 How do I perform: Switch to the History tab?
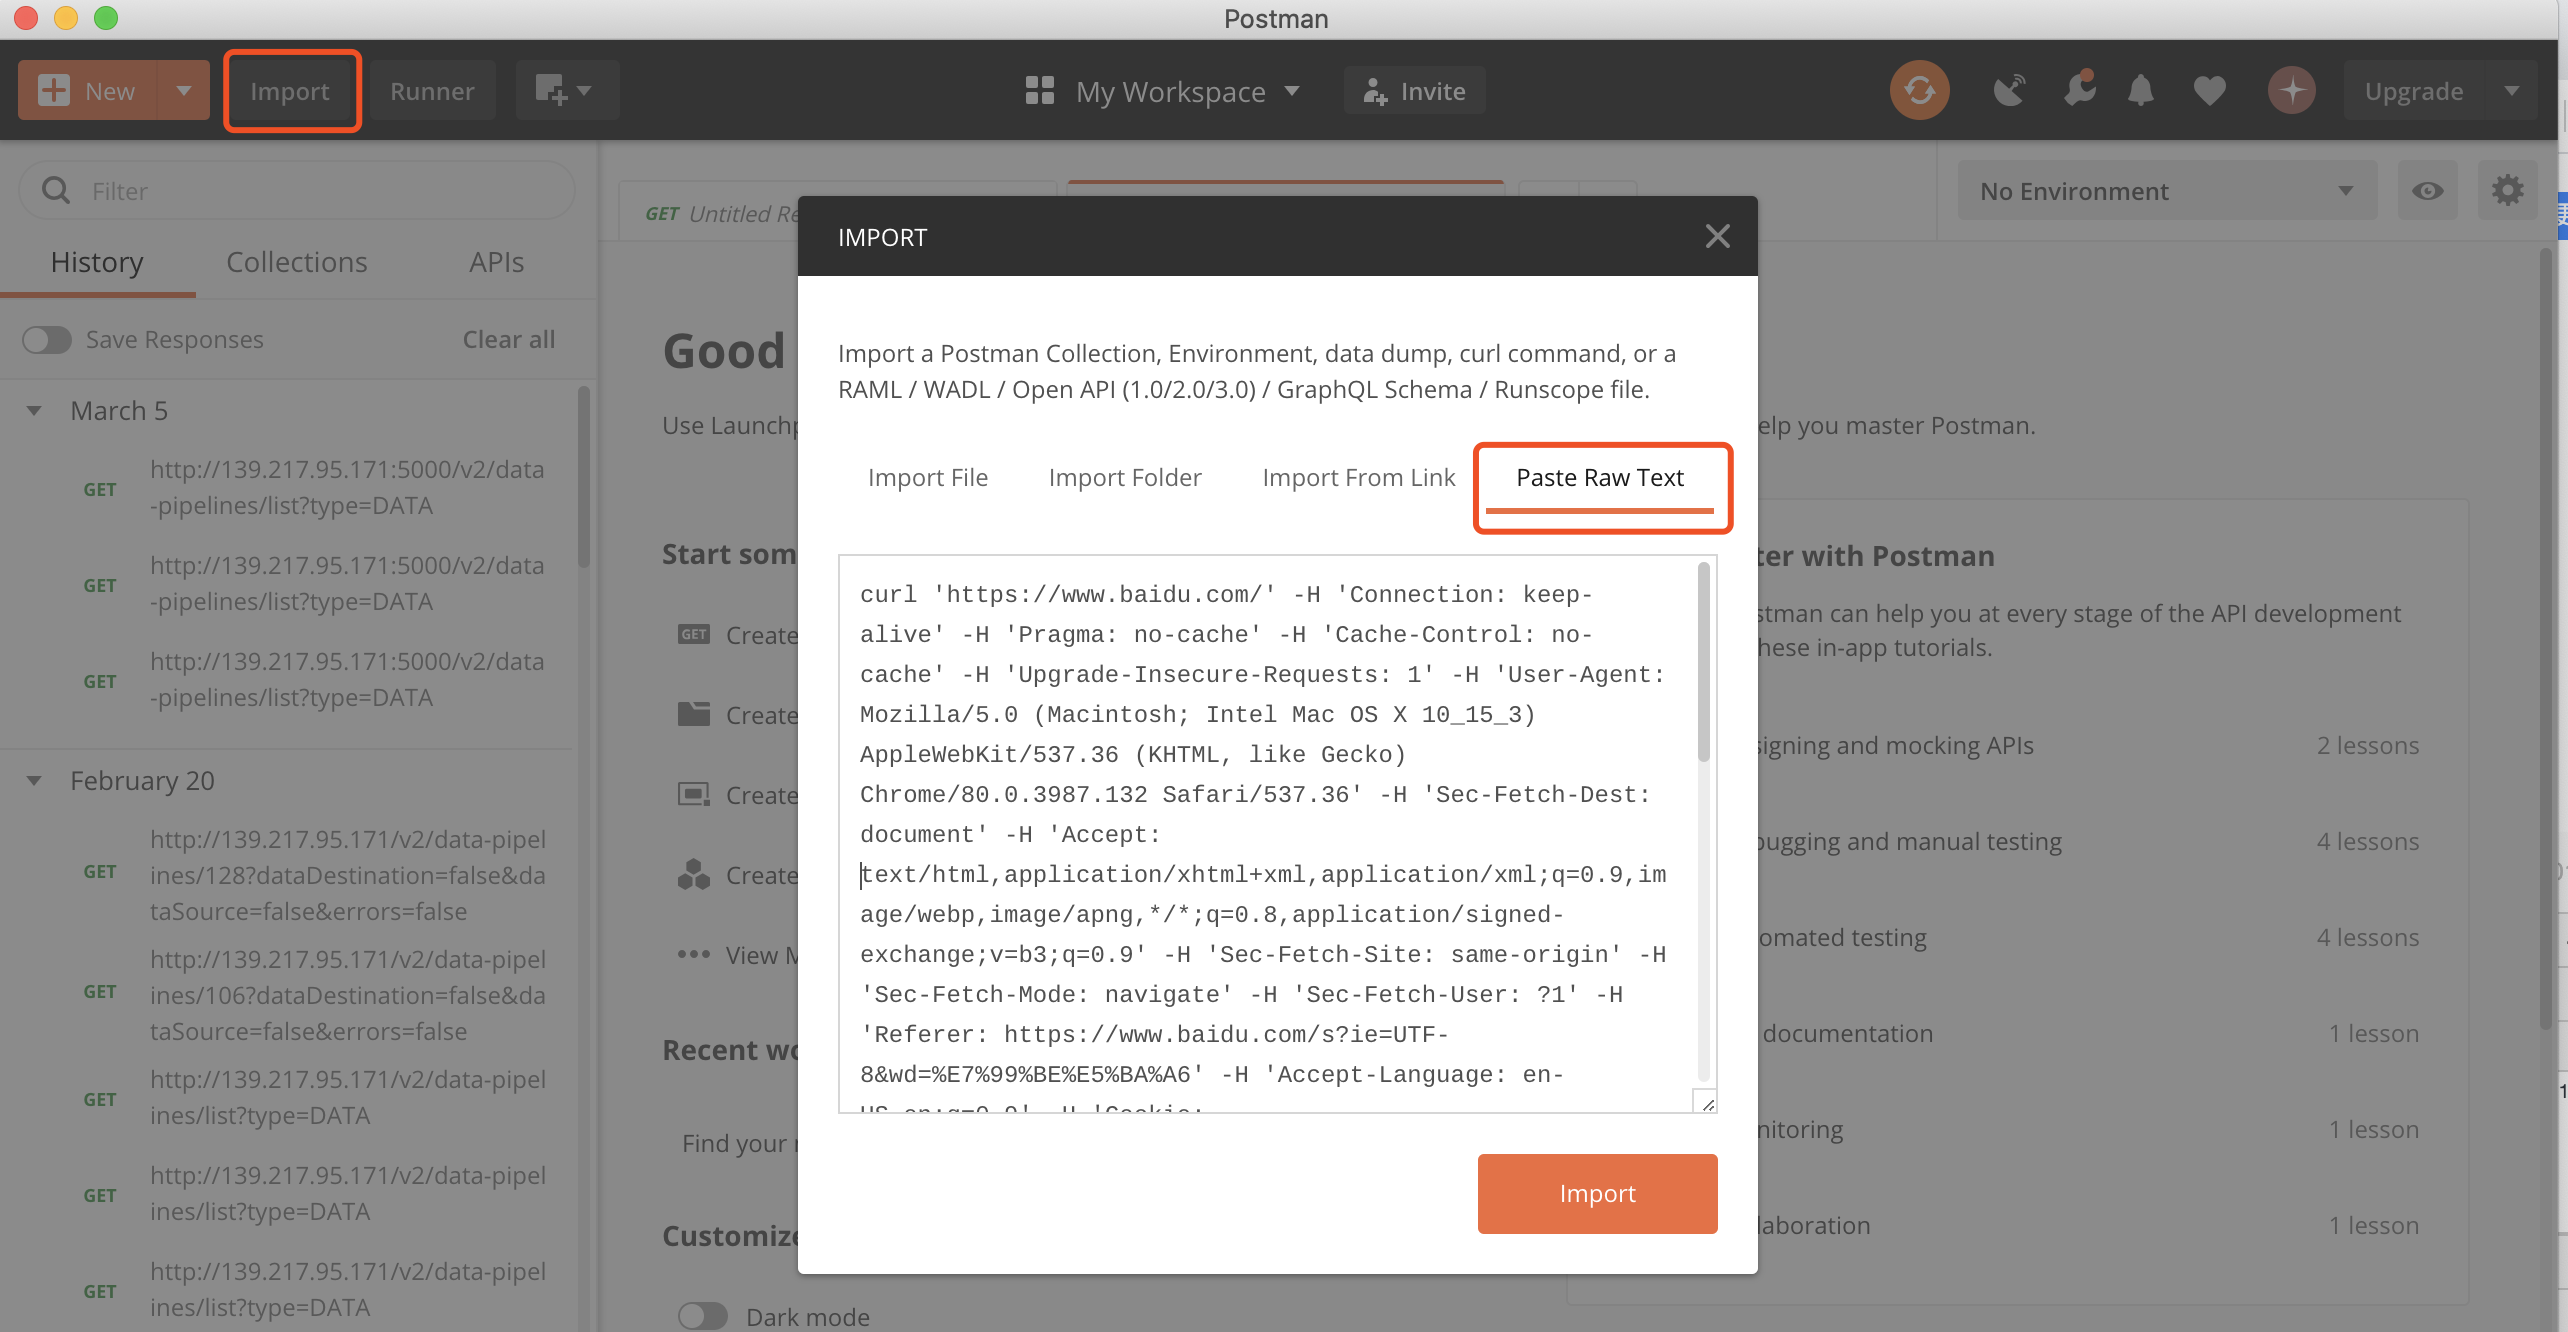pyautogui.click(x=97, y=262)
